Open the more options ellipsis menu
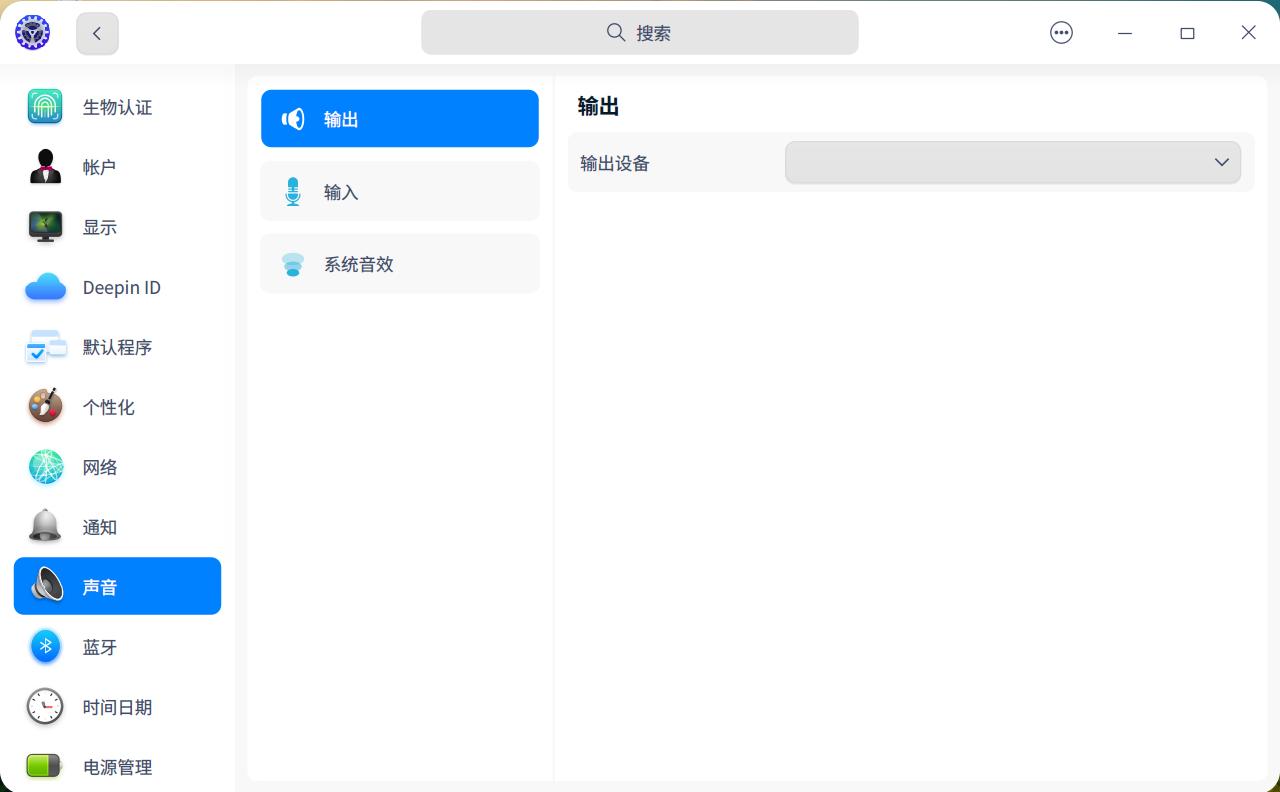 (x=1061, y=32)
